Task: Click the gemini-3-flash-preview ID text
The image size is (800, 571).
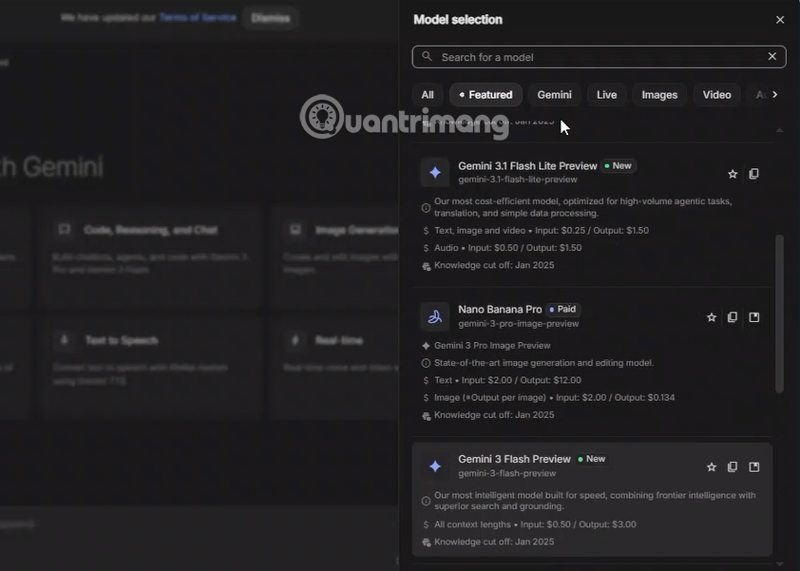Action: [x=507, y=474]
